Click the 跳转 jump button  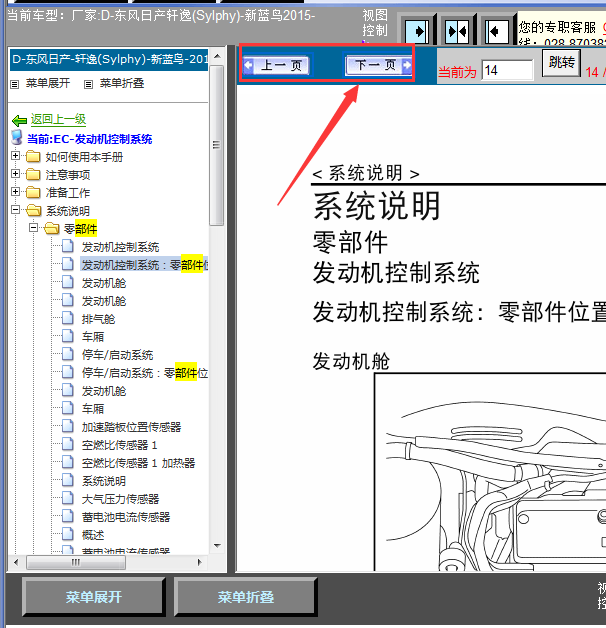point(561,62)
